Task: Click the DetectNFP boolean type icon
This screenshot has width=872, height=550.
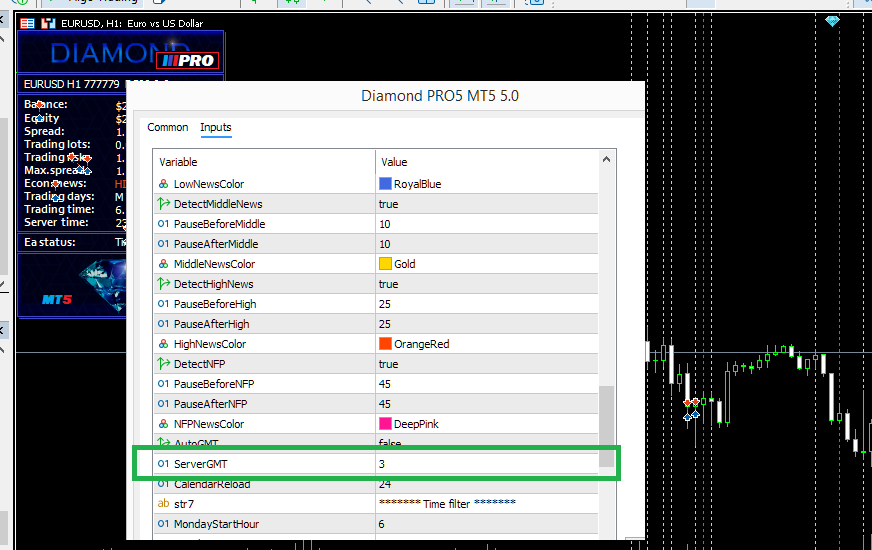Action: tap(163, 364)
